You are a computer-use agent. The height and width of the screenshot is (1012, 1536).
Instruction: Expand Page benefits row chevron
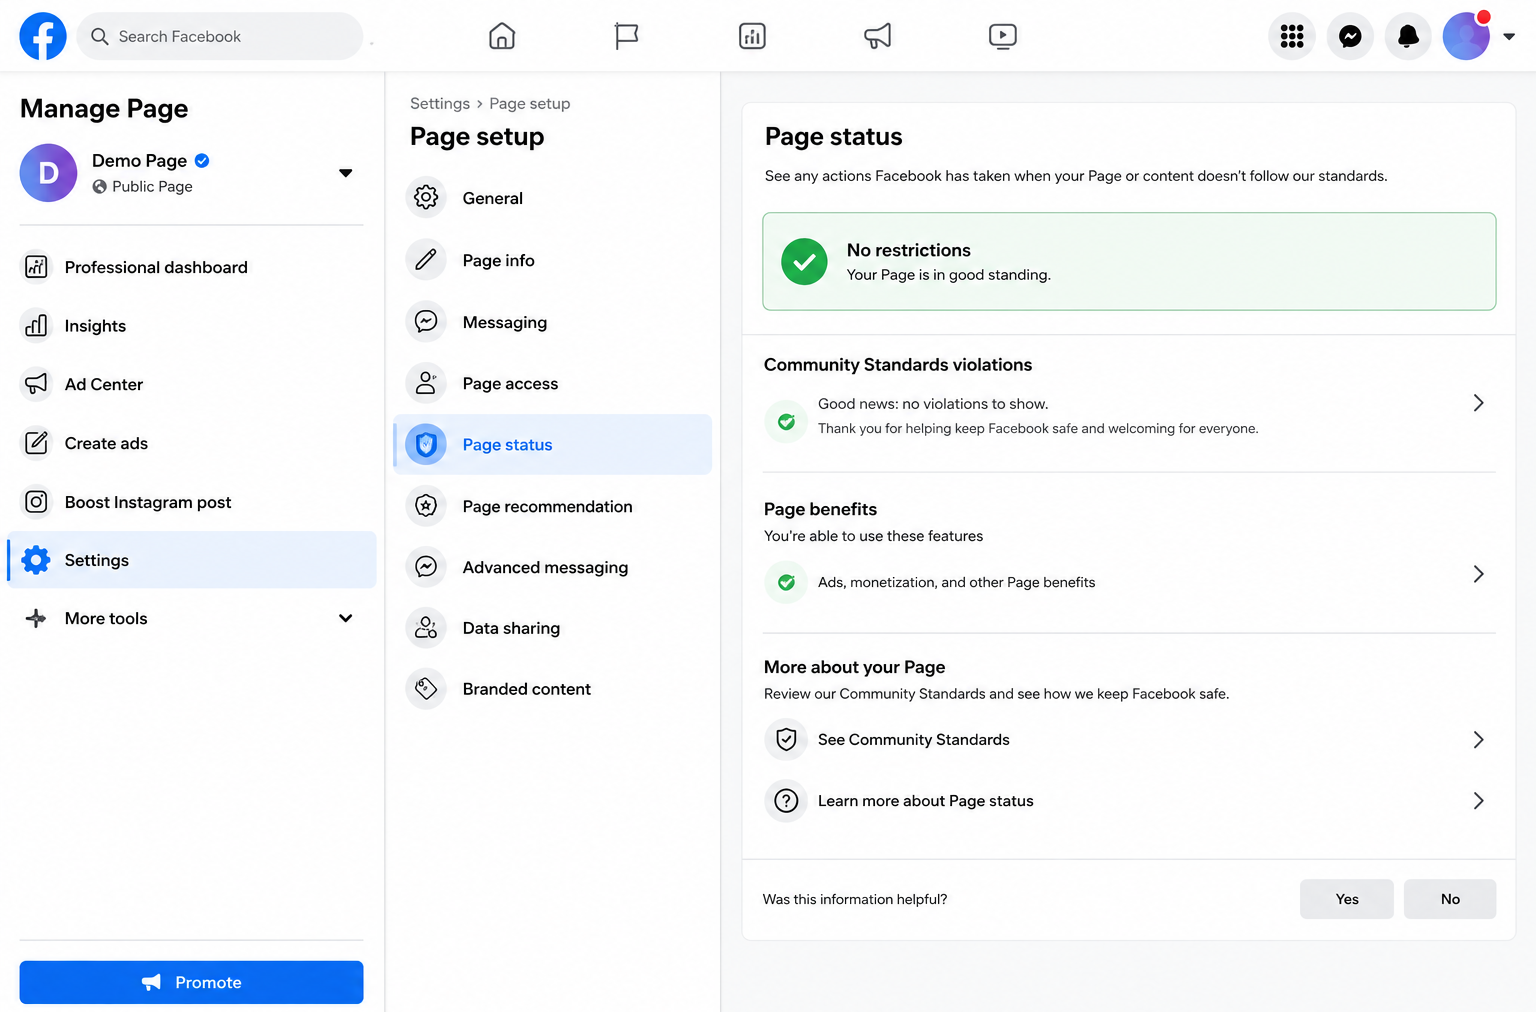1478,574
